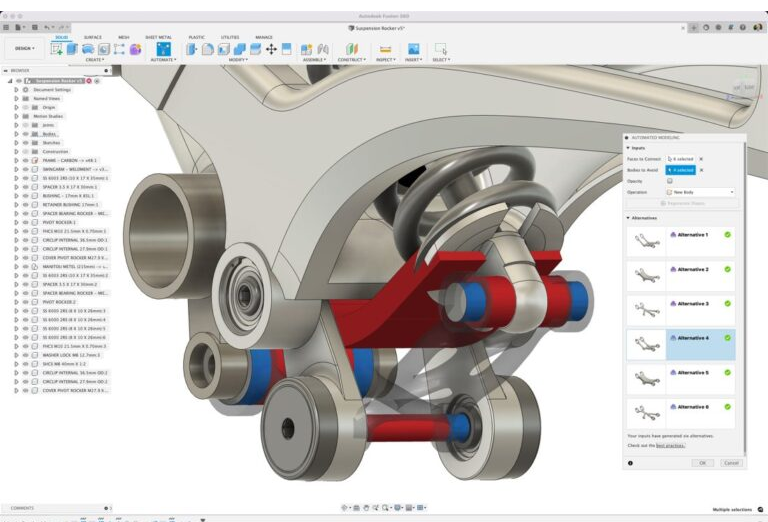Choose the Hole tool icon
Image resolution: width=768 pixels, height=522 pixels.
click(x=104, y=49)
